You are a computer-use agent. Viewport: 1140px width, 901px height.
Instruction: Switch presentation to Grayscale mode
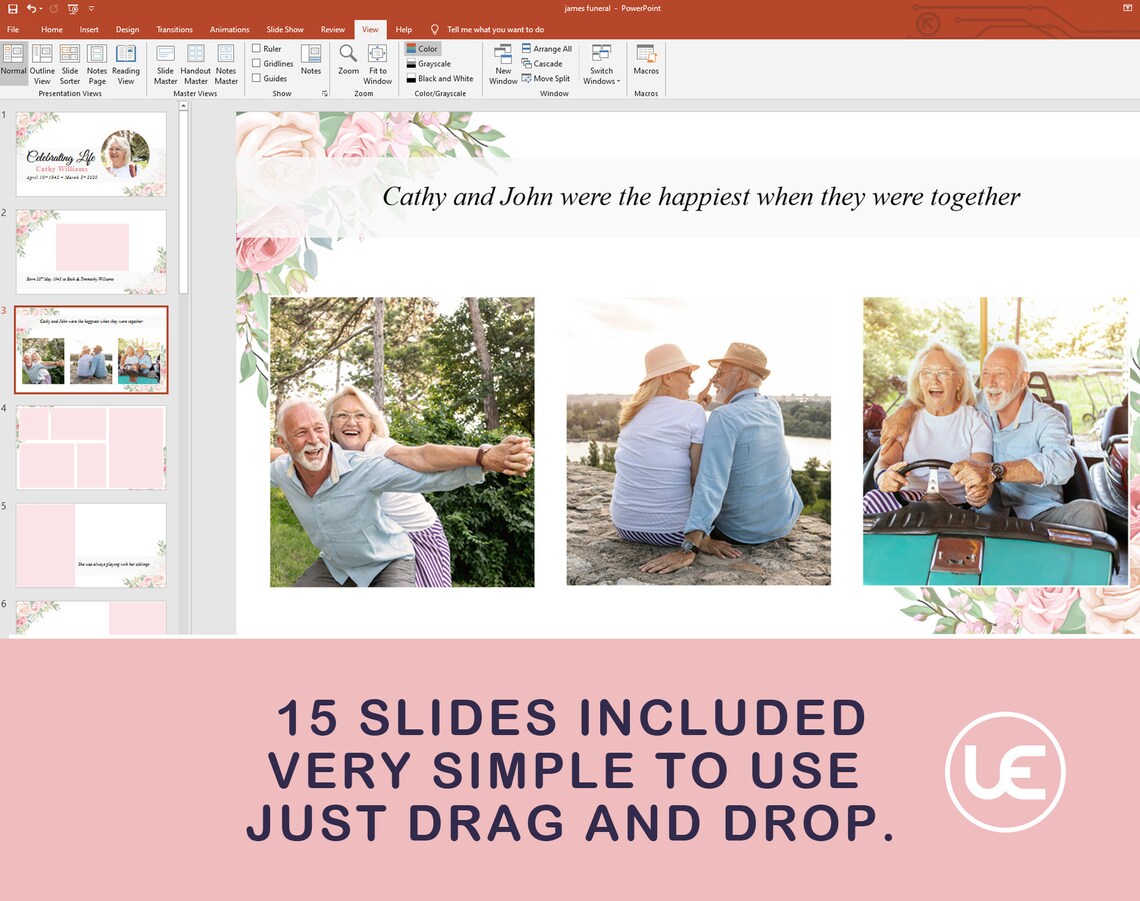(x=430, y=63)
